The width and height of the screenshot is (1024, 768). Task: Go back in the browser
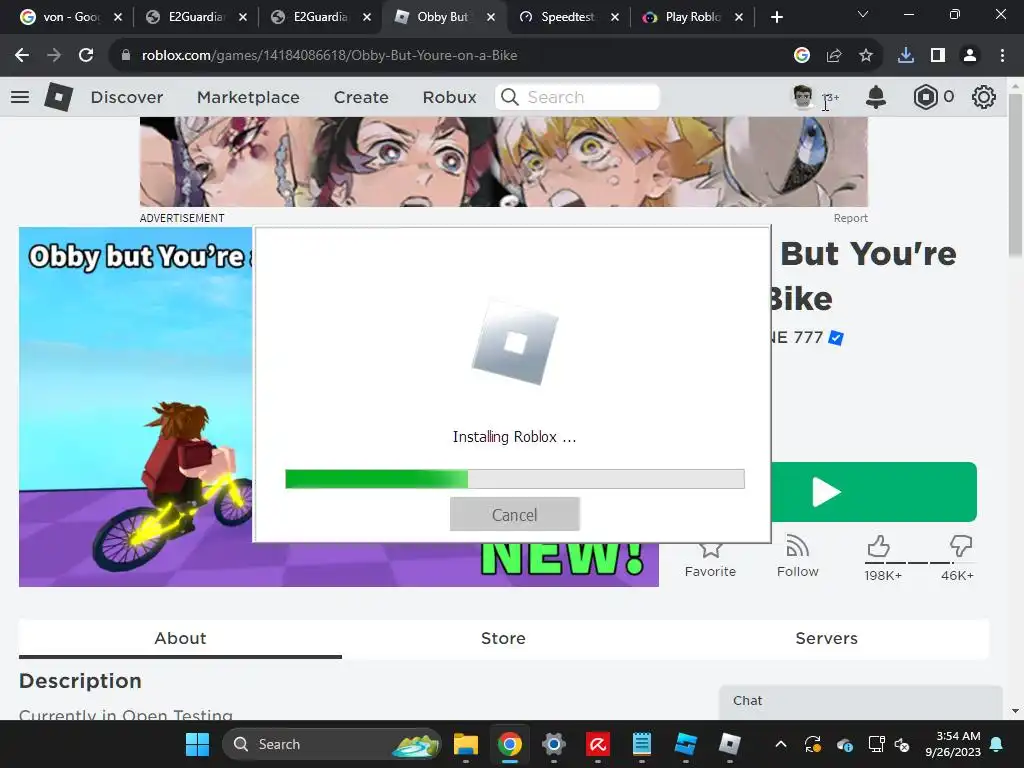(22, 56)
